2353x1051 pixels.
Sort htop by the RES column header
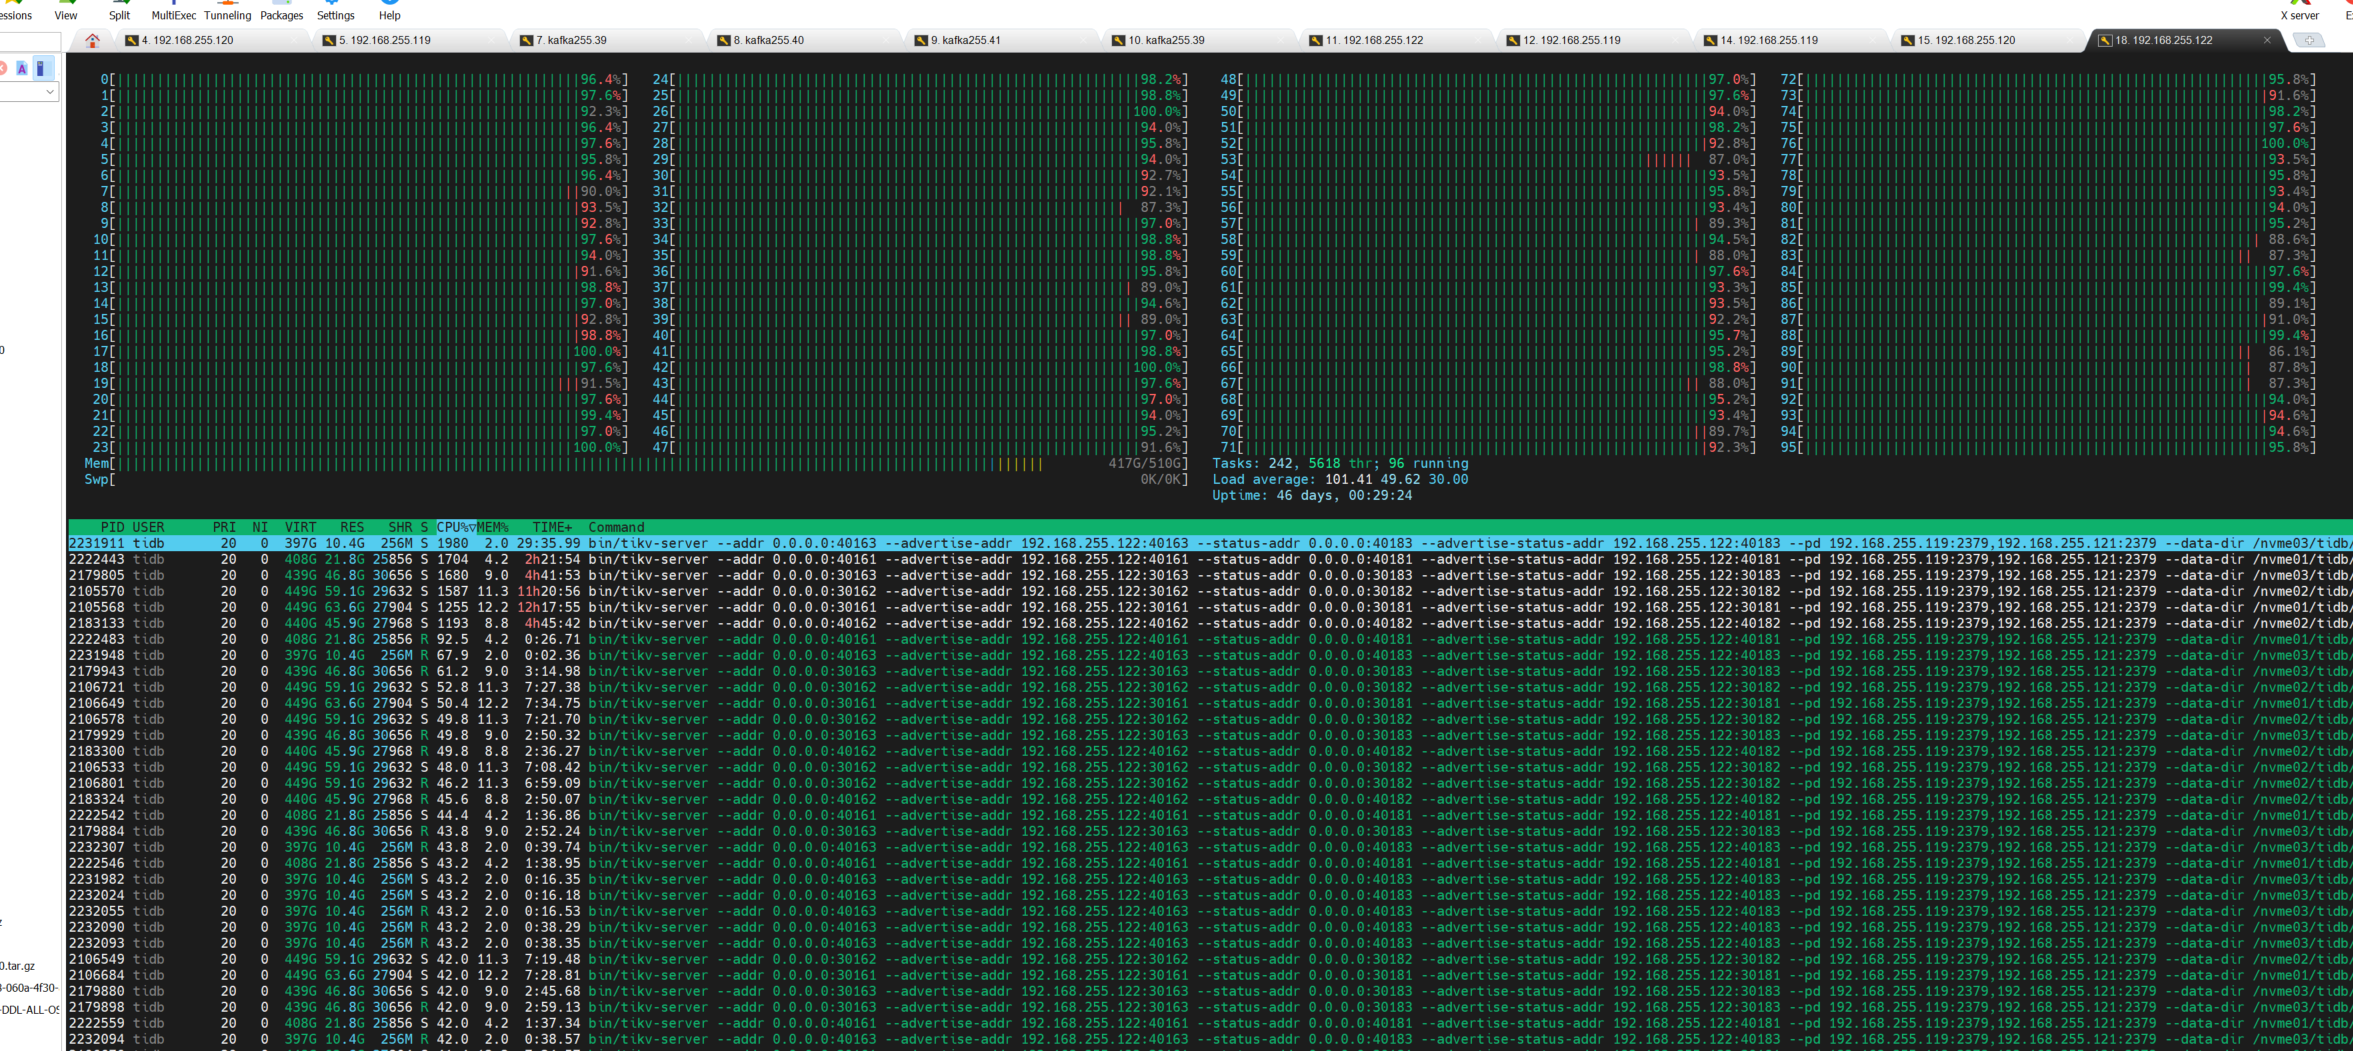tap(352, 527)
